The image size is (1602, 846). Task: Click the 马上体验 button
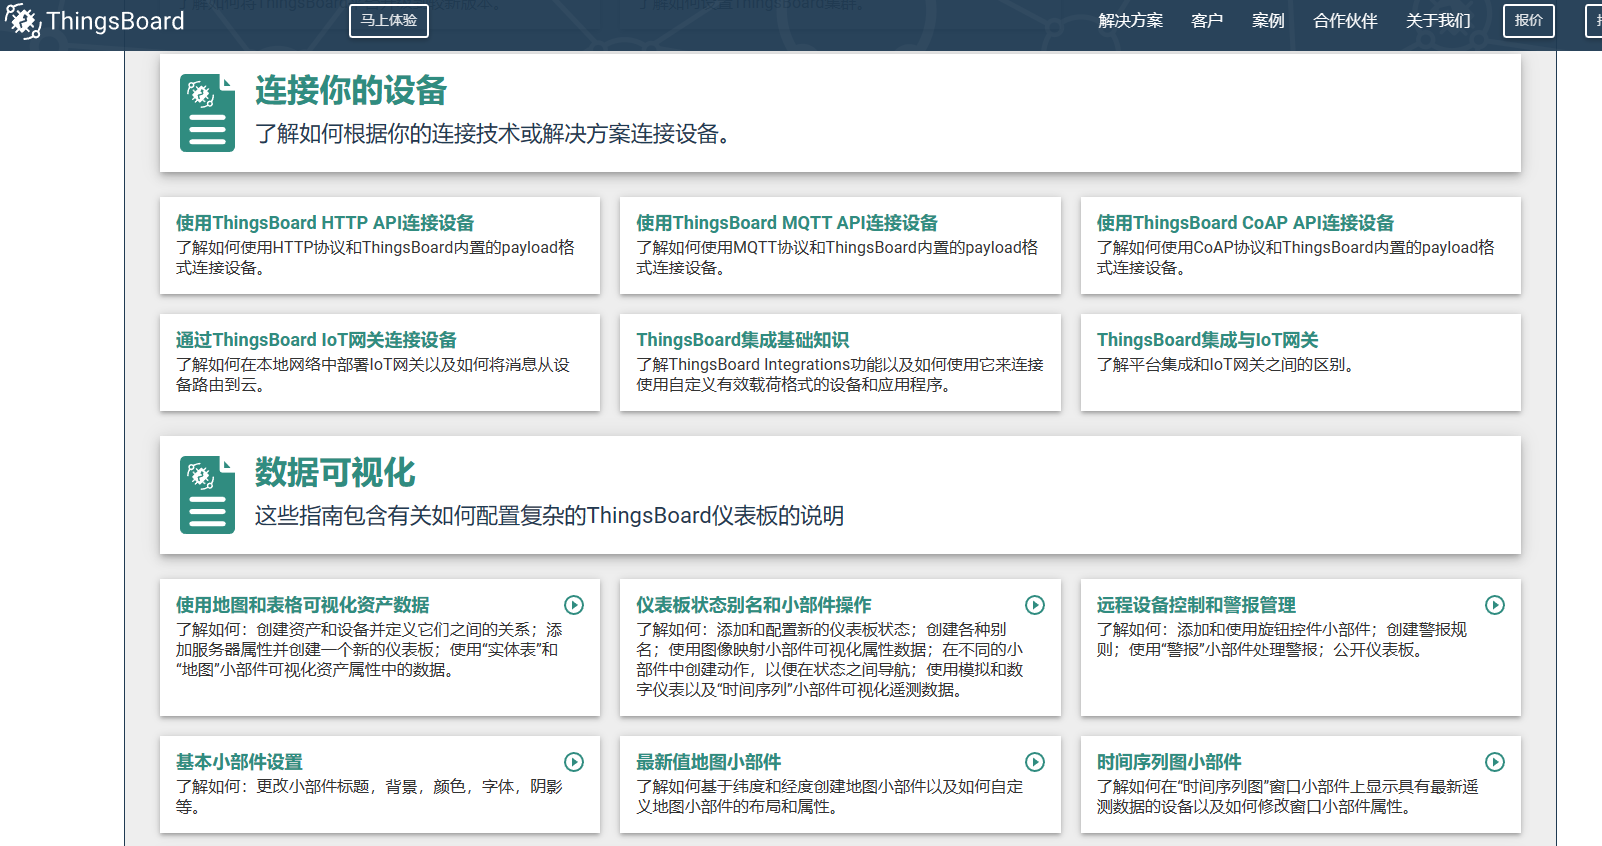389,21
